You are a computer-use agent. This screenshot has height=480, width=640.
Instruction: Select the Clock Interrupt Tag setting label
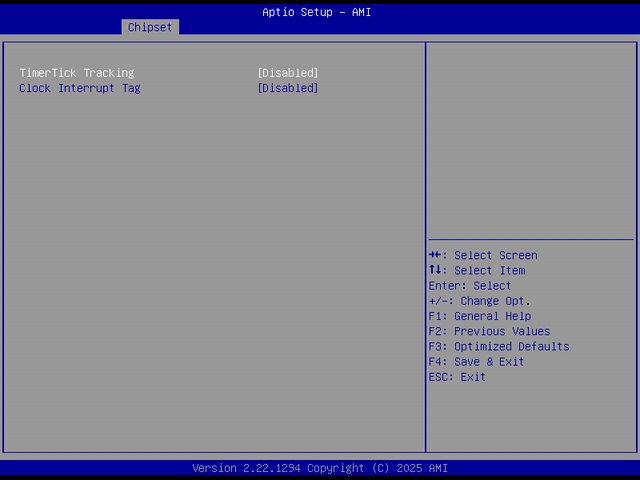80,88
